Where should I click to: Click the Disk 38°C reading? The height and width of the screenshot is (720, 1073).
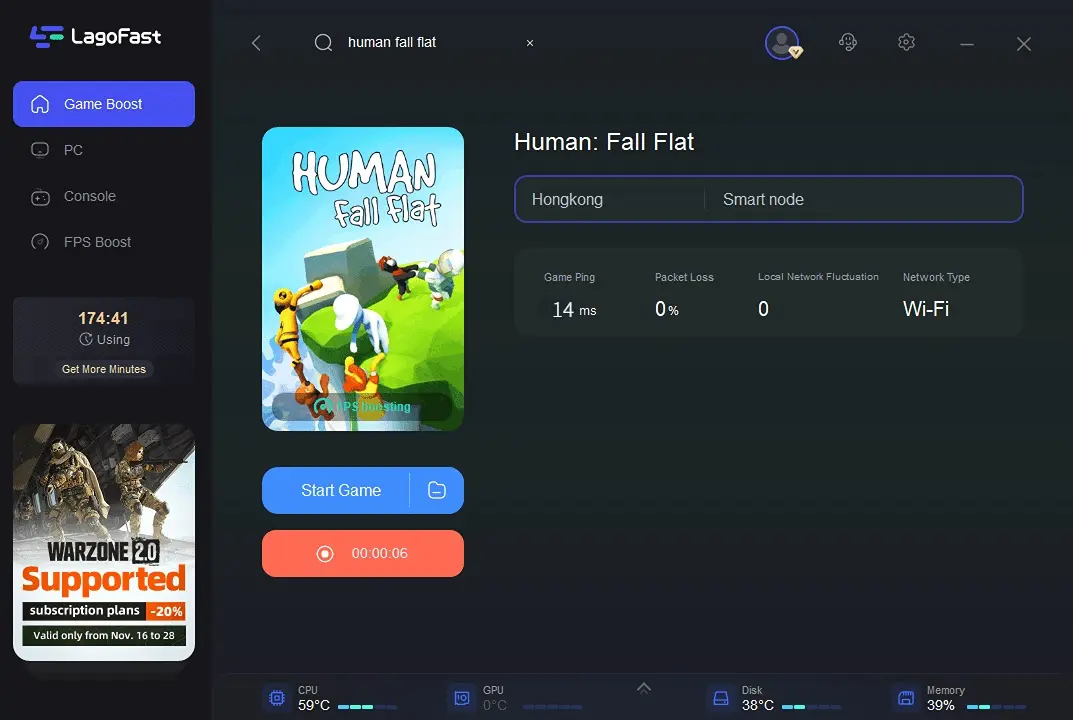(x=758, y=706)
